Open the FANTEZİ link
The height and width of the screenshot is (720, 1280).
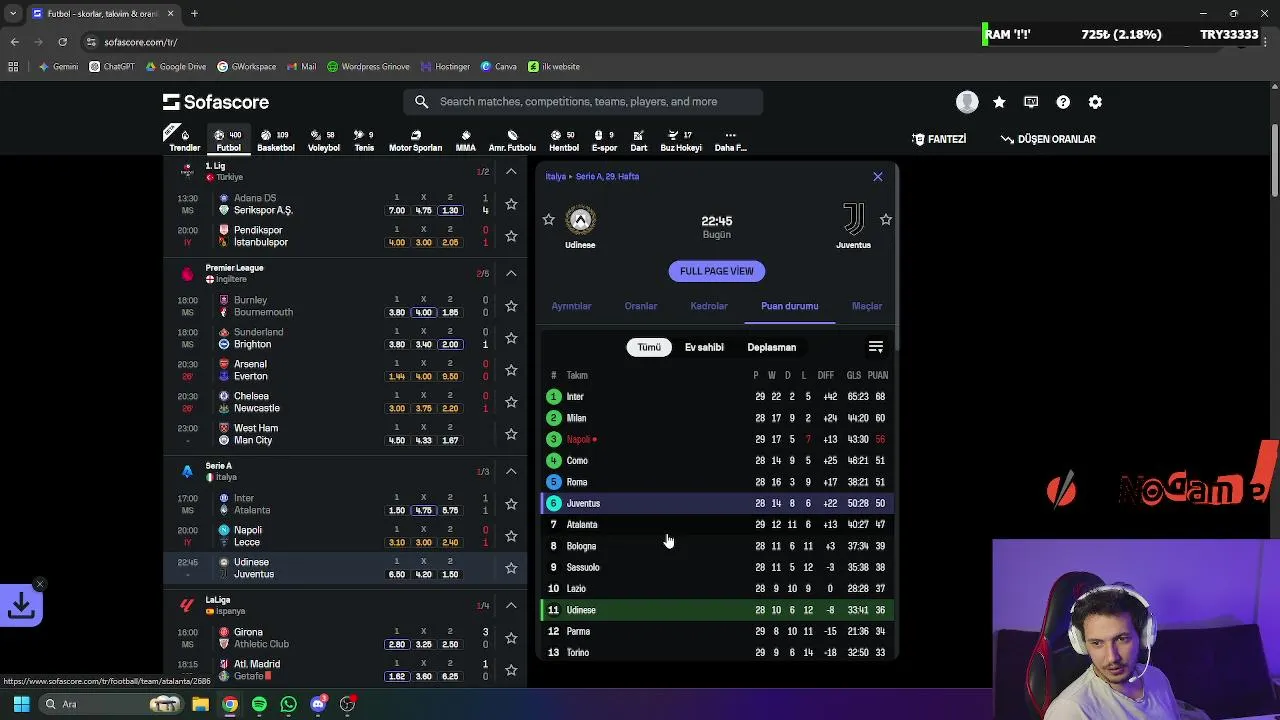pos(939,139)
